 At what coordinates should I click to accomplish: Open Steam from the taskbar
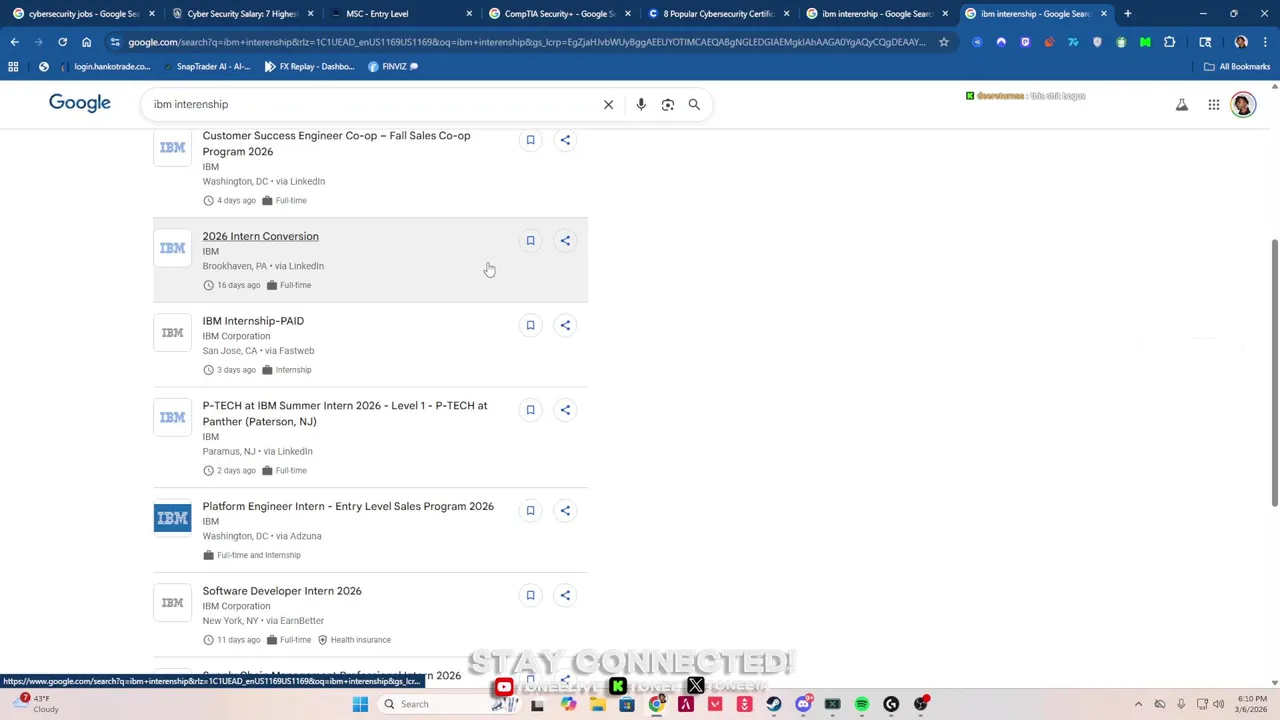pos(774,704)
